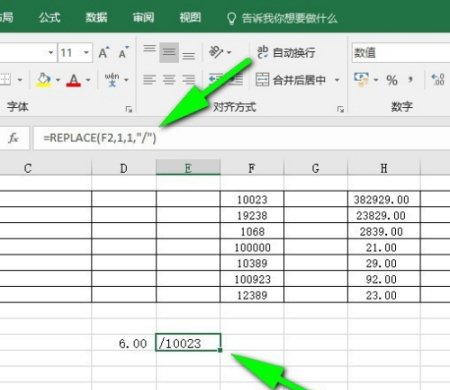Screen dimensions: 450x390
Task: Select cell containing 23.00
Action: (384, 295)
